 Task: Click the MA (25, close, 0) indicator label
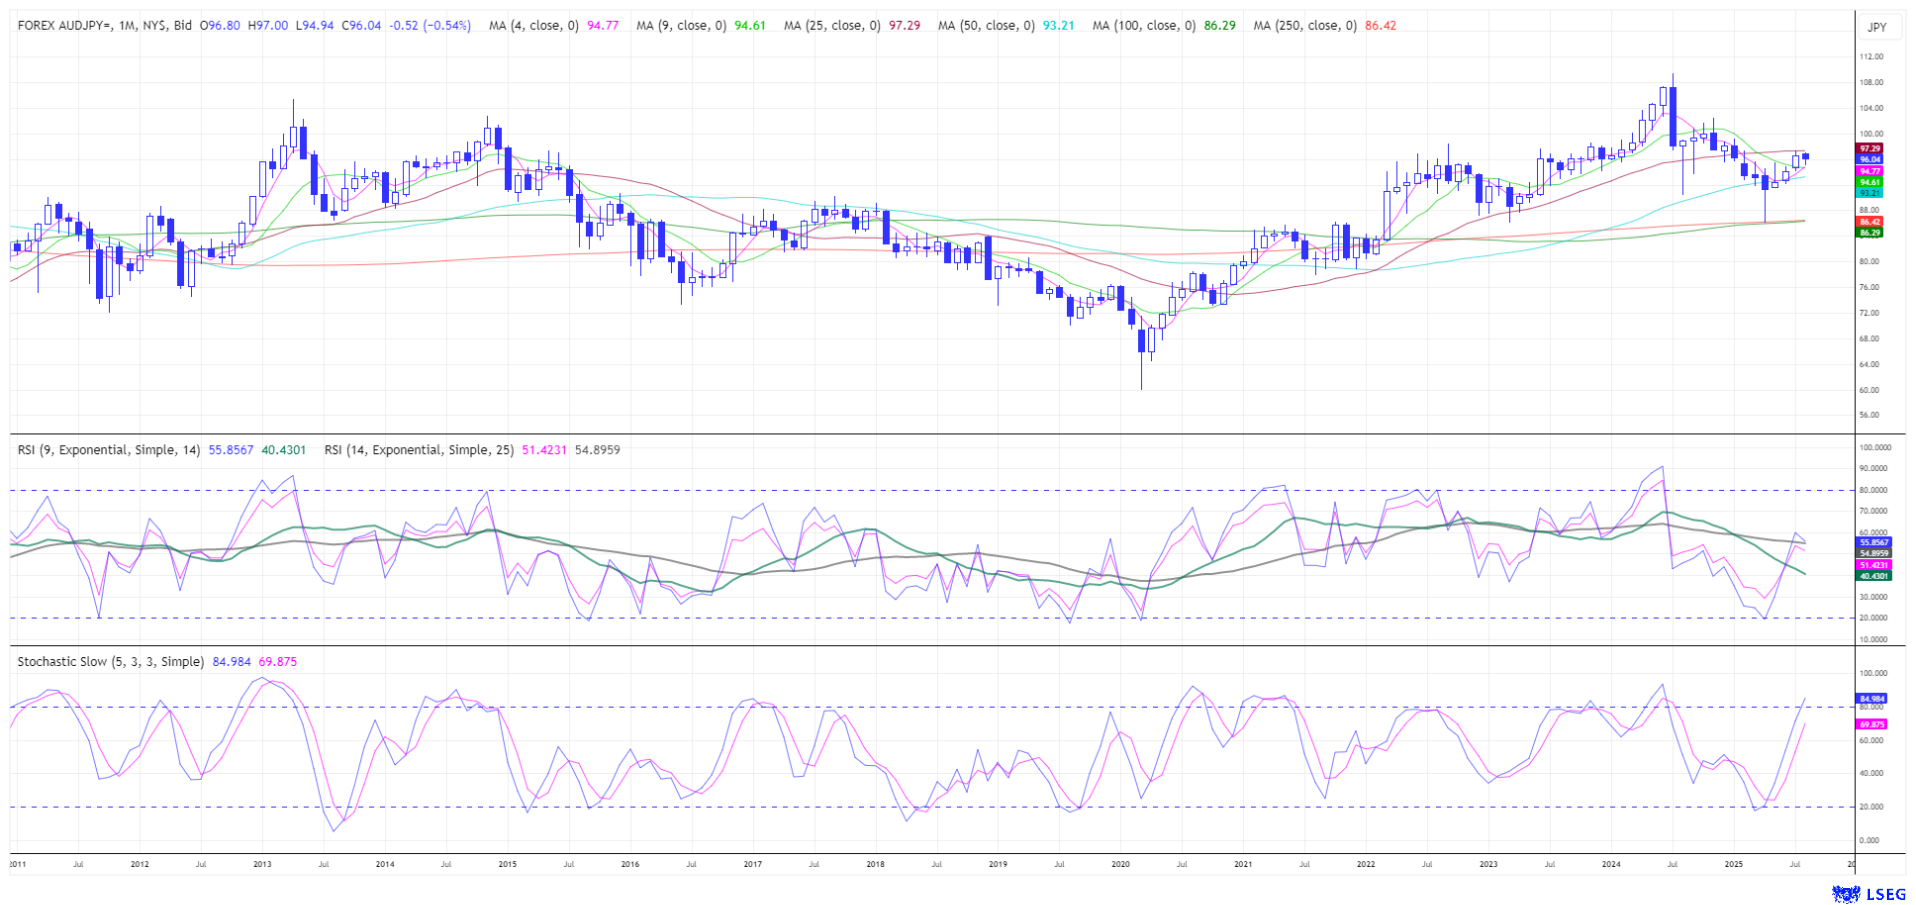[832, 25]
